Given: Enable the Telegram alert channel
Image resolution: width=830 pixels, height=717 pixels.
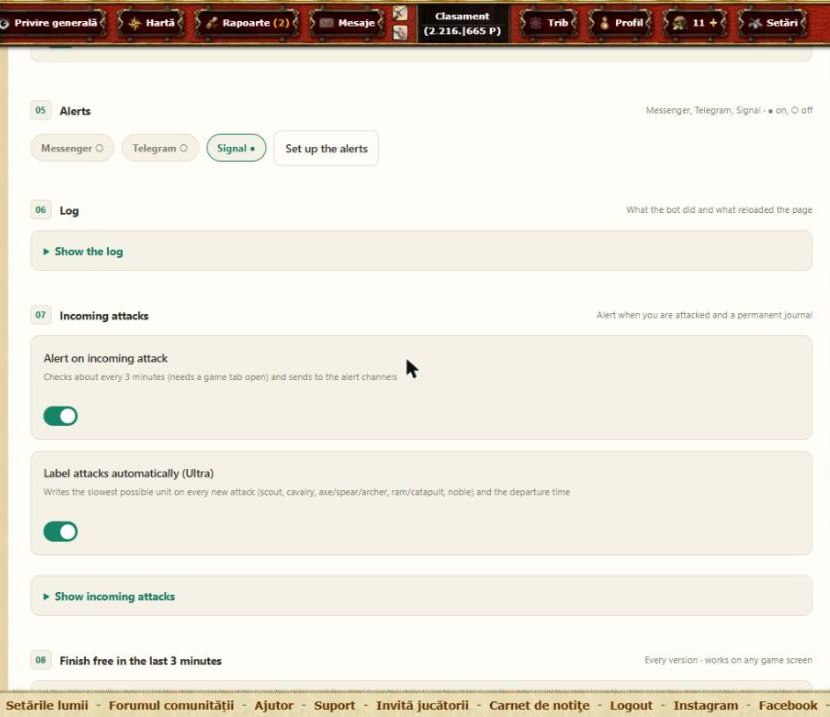Looking at the screenshot, I should [x=160, y=148].
